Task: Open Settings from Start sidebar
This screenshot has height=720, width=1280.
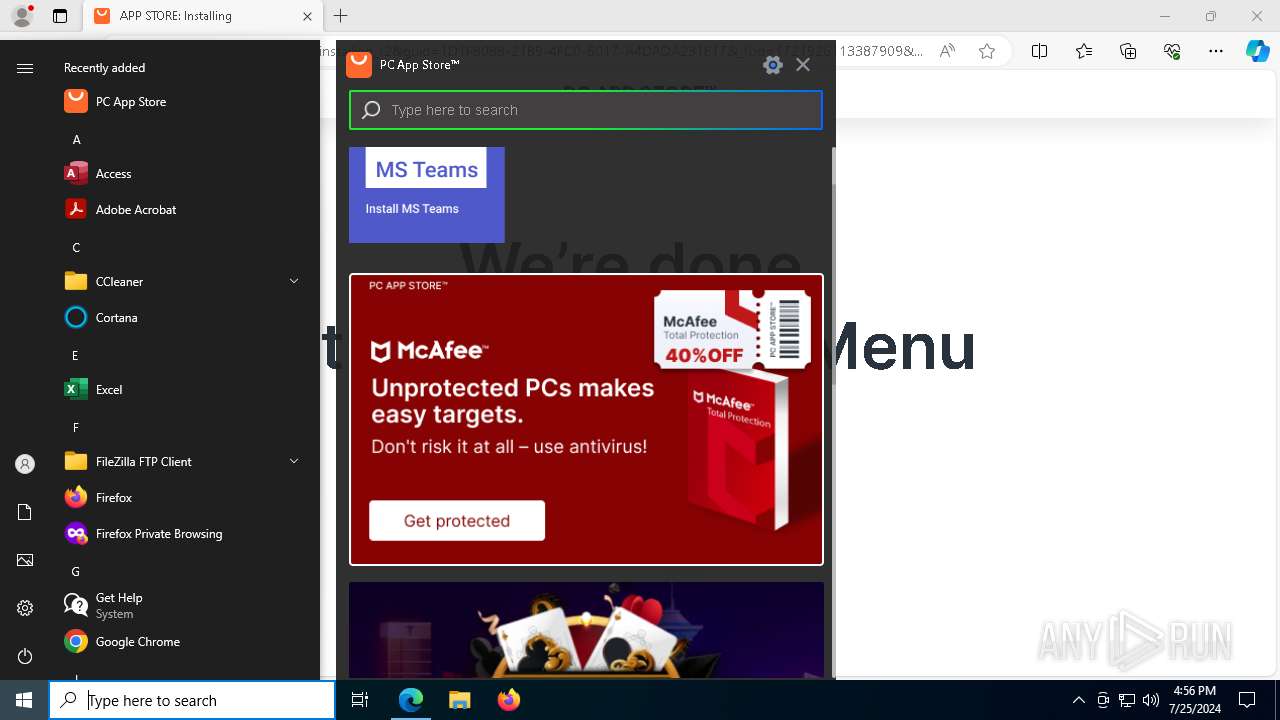Action: click(25, 608)
